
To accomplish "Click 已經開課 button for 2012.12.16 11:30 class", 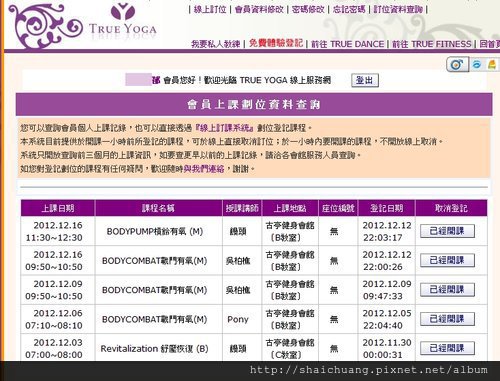I will [x=447, y=231].
